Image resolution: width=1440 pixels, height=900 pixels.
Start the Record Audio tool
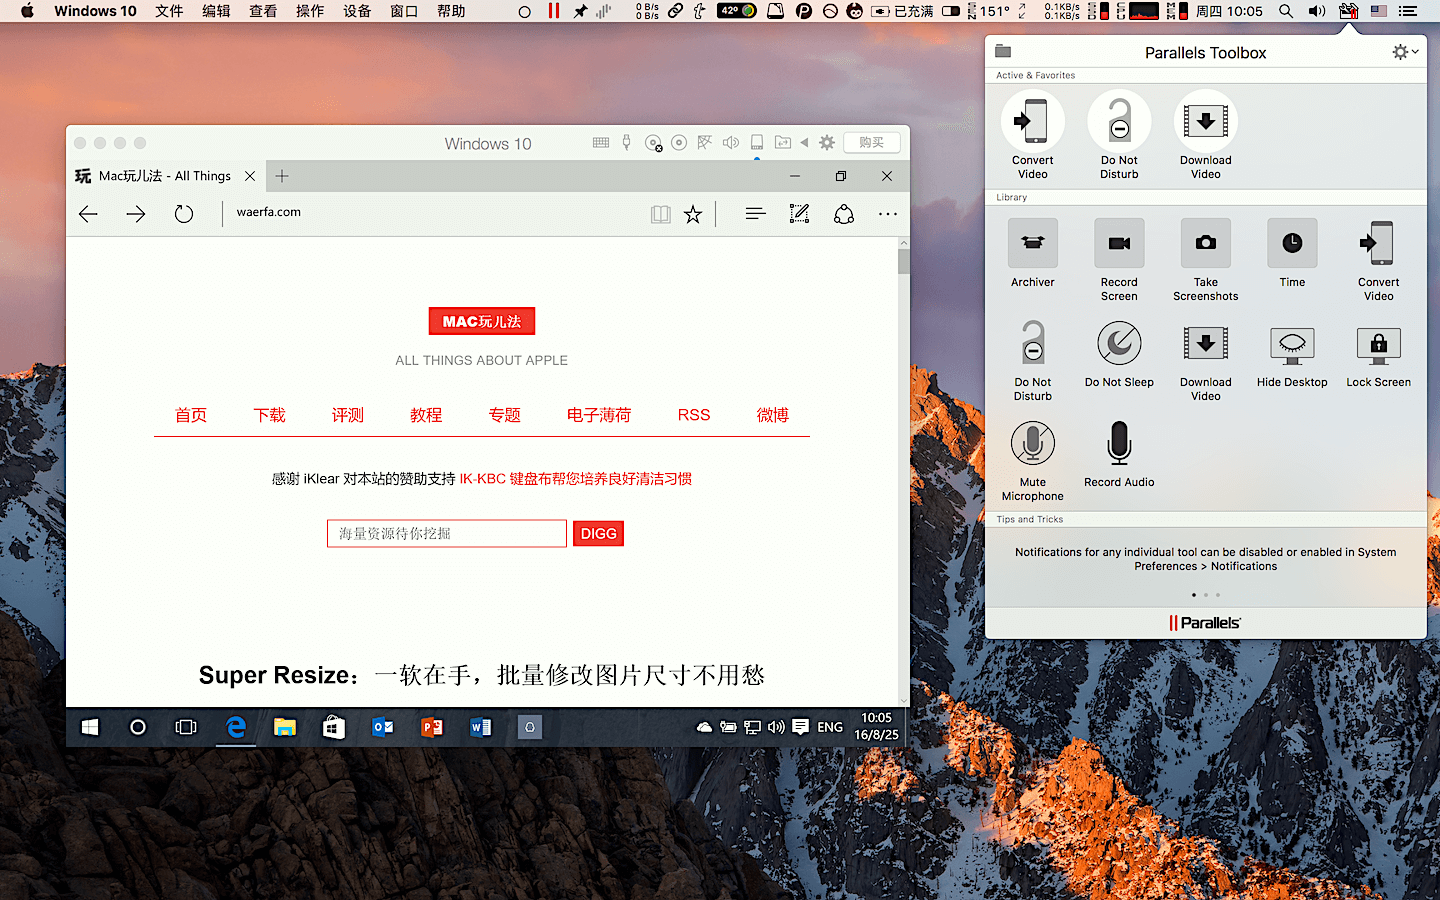click(x=1119, y=453)
